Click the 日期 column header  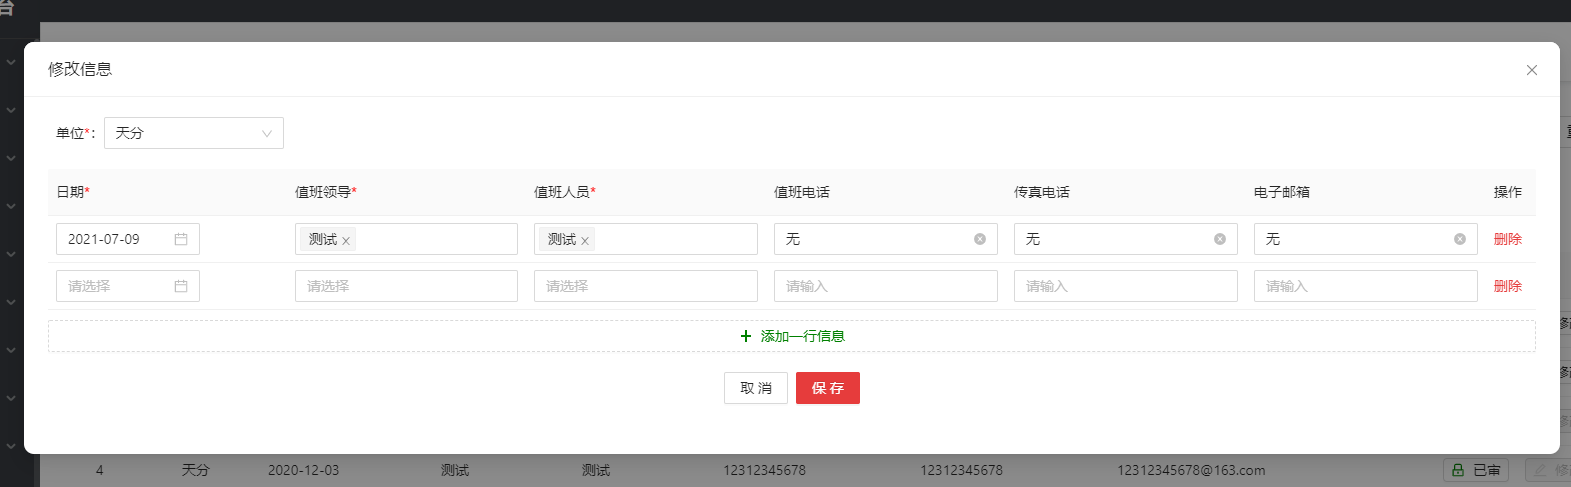coord(73,192)
